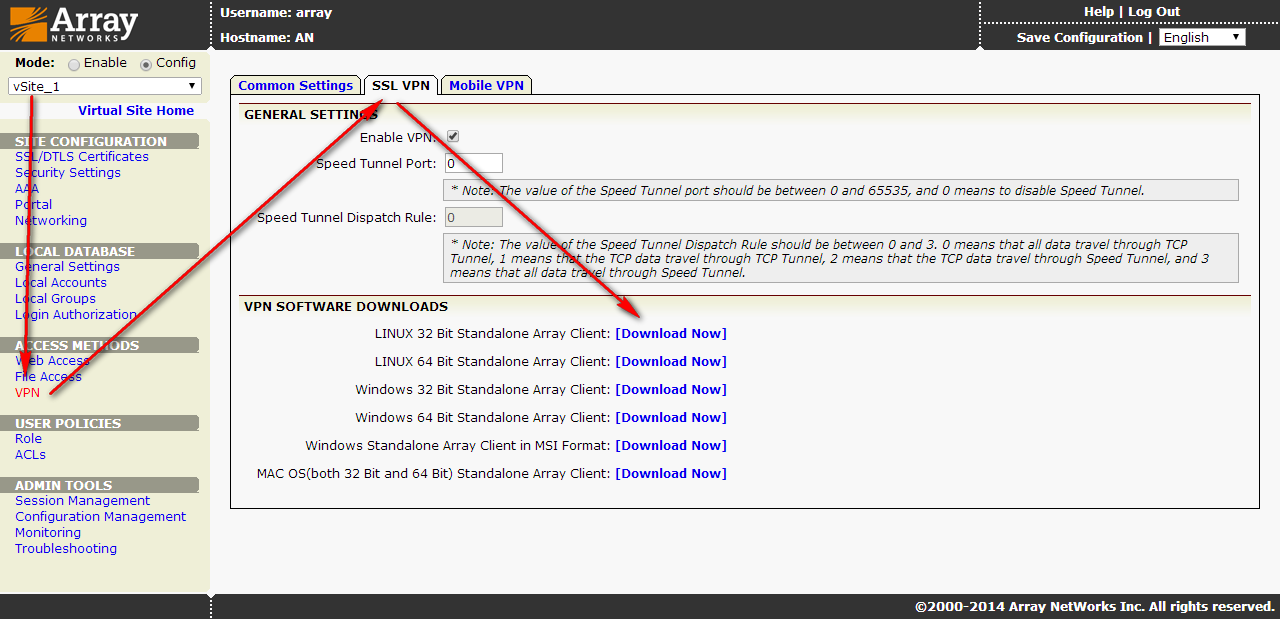Download the Windows 32 Bit Array Client
The height and width of the screenshot is (619, 1280).
[671, 389]
